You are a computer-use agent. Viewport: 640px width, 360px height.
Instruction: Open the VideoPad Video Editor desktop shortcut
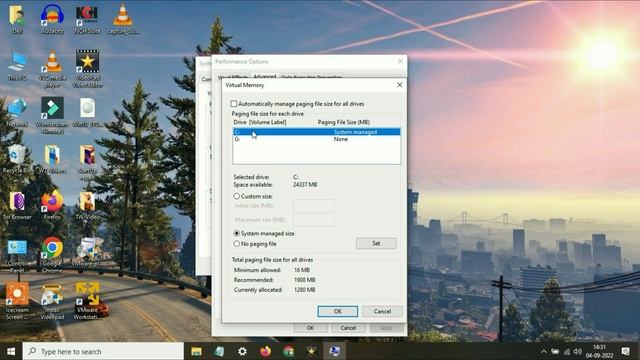[x=87, y=69]
